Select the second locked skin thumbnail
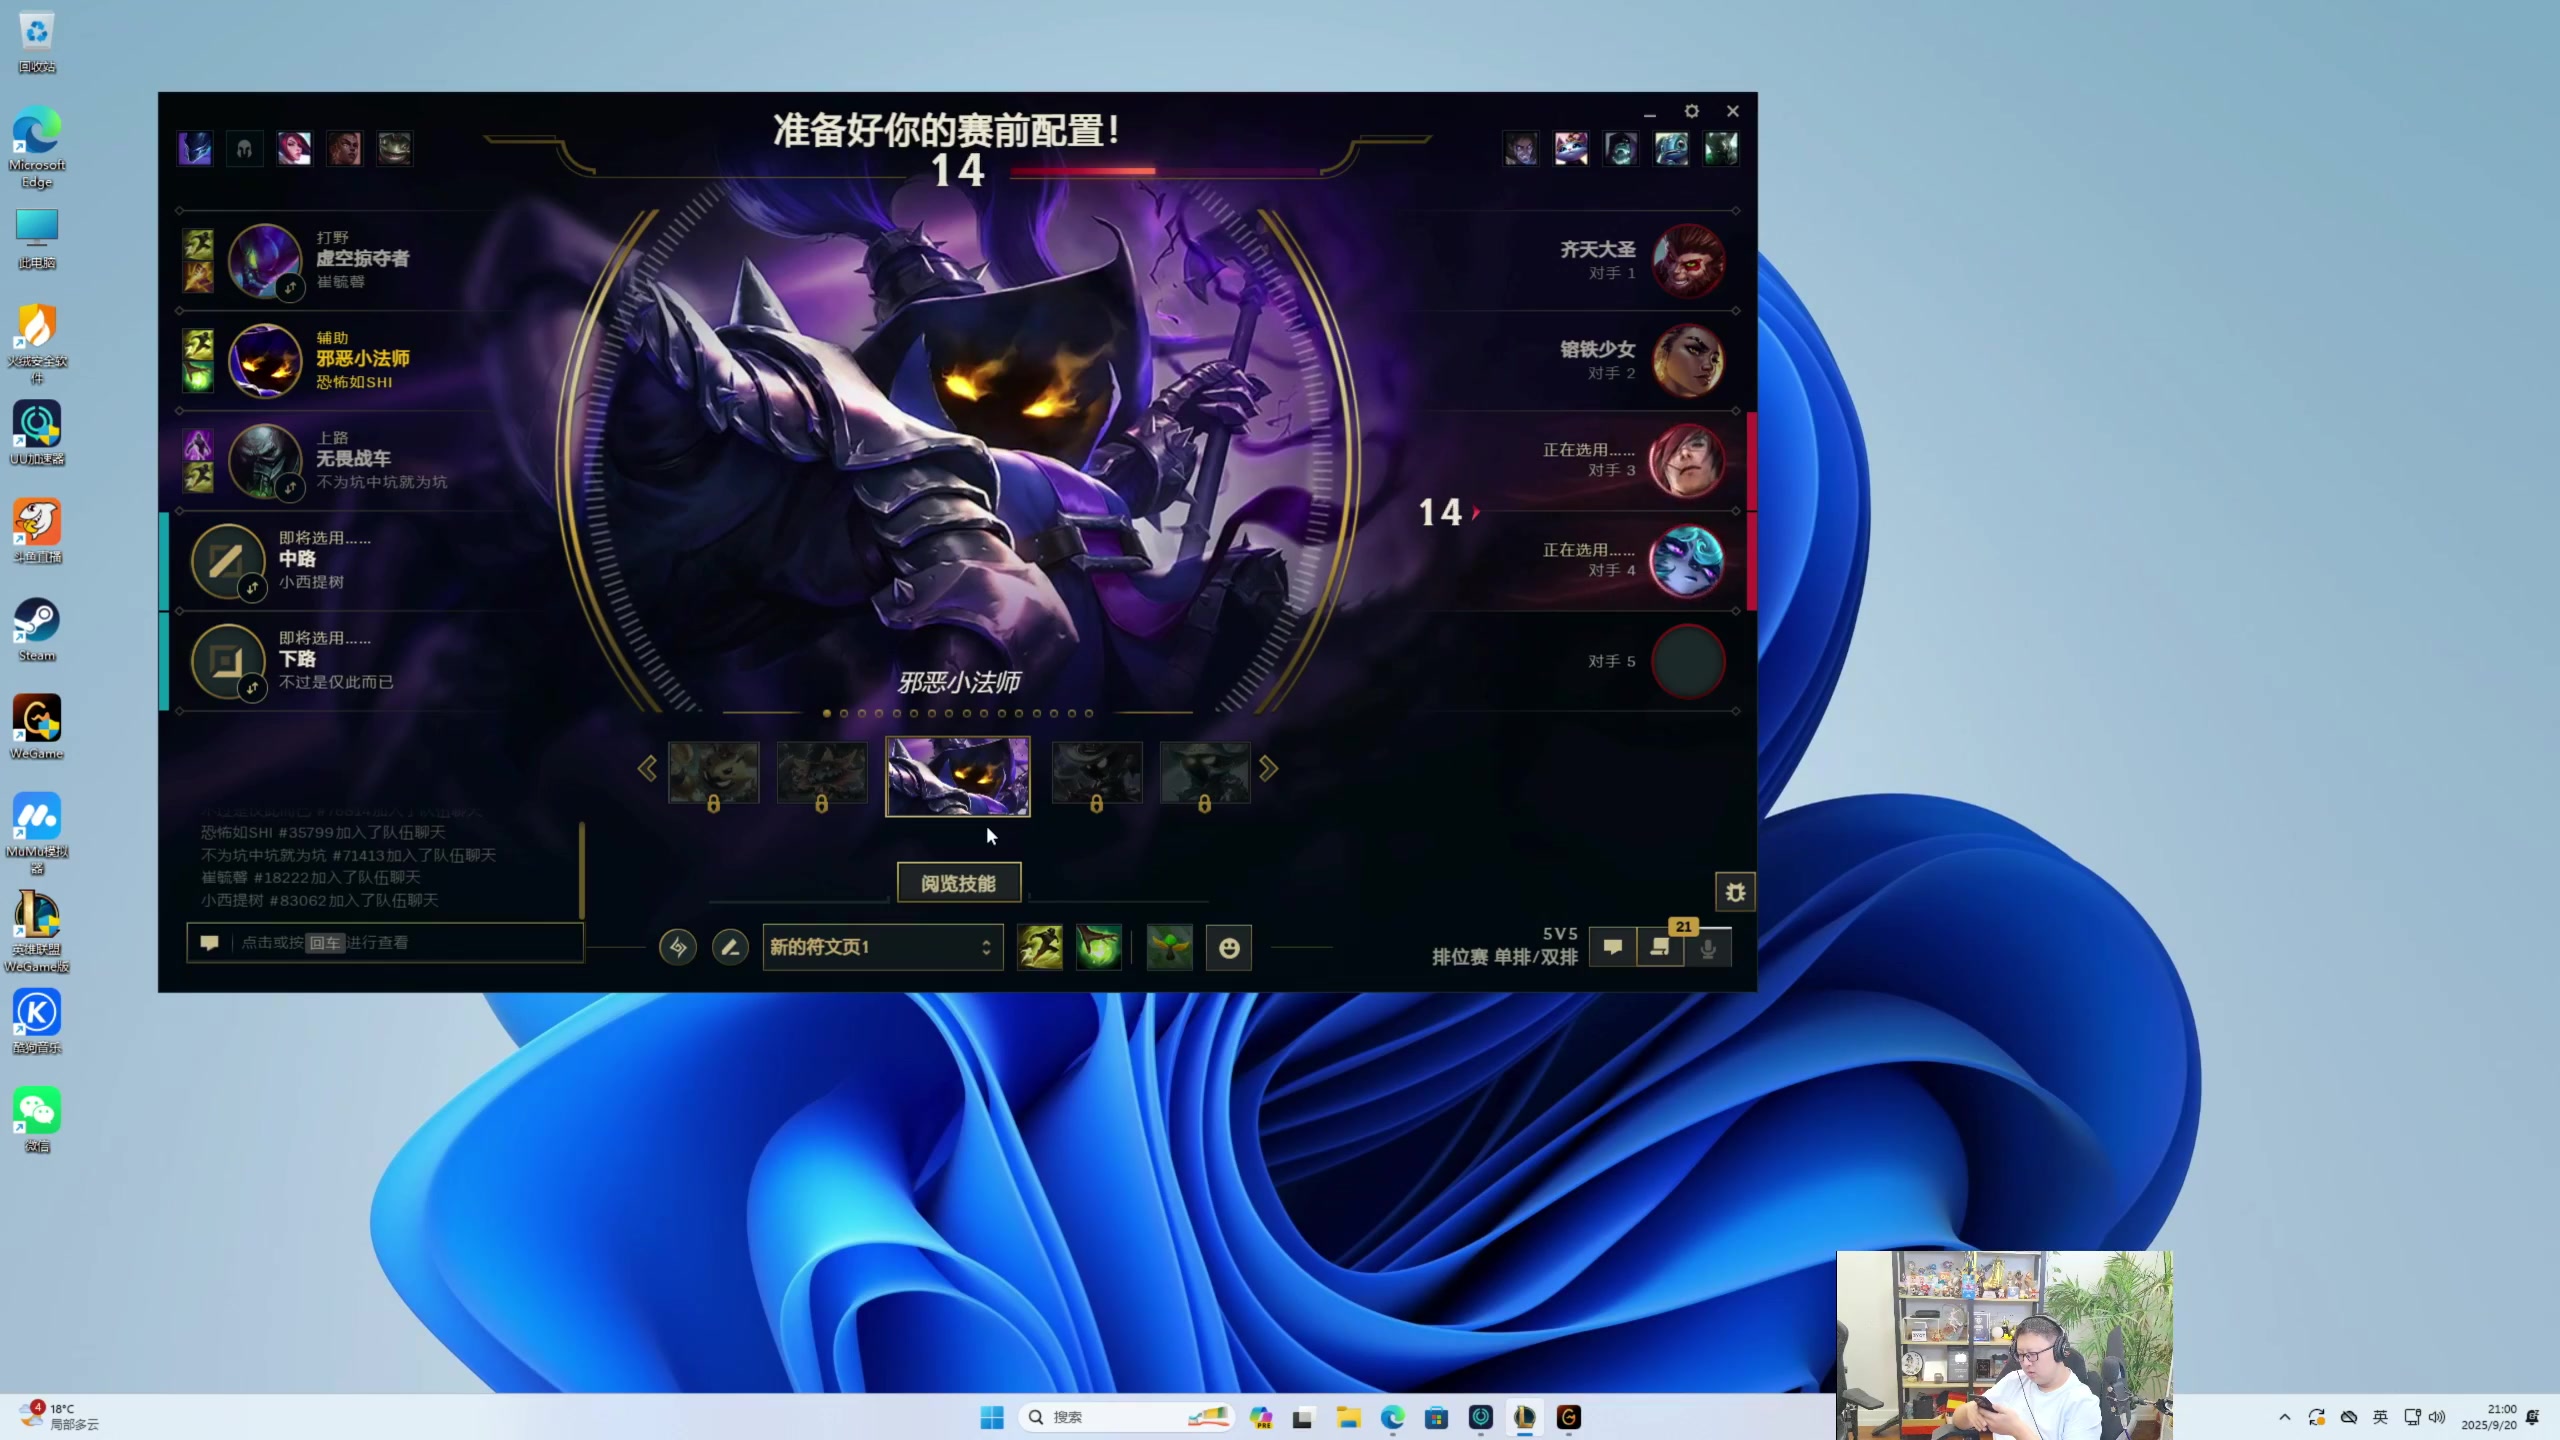This screenshot has height=1440, width=2560. [x=821, y=773]
